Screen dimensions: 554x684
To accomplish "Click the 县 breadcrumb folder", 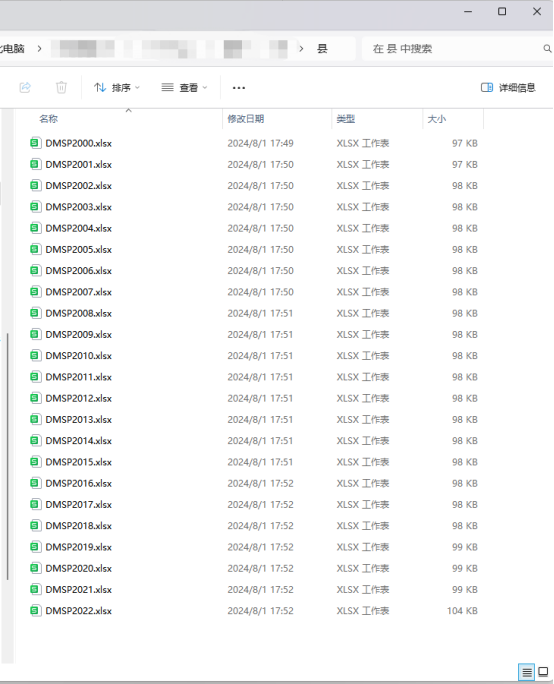I will click(x=322, y=48).
